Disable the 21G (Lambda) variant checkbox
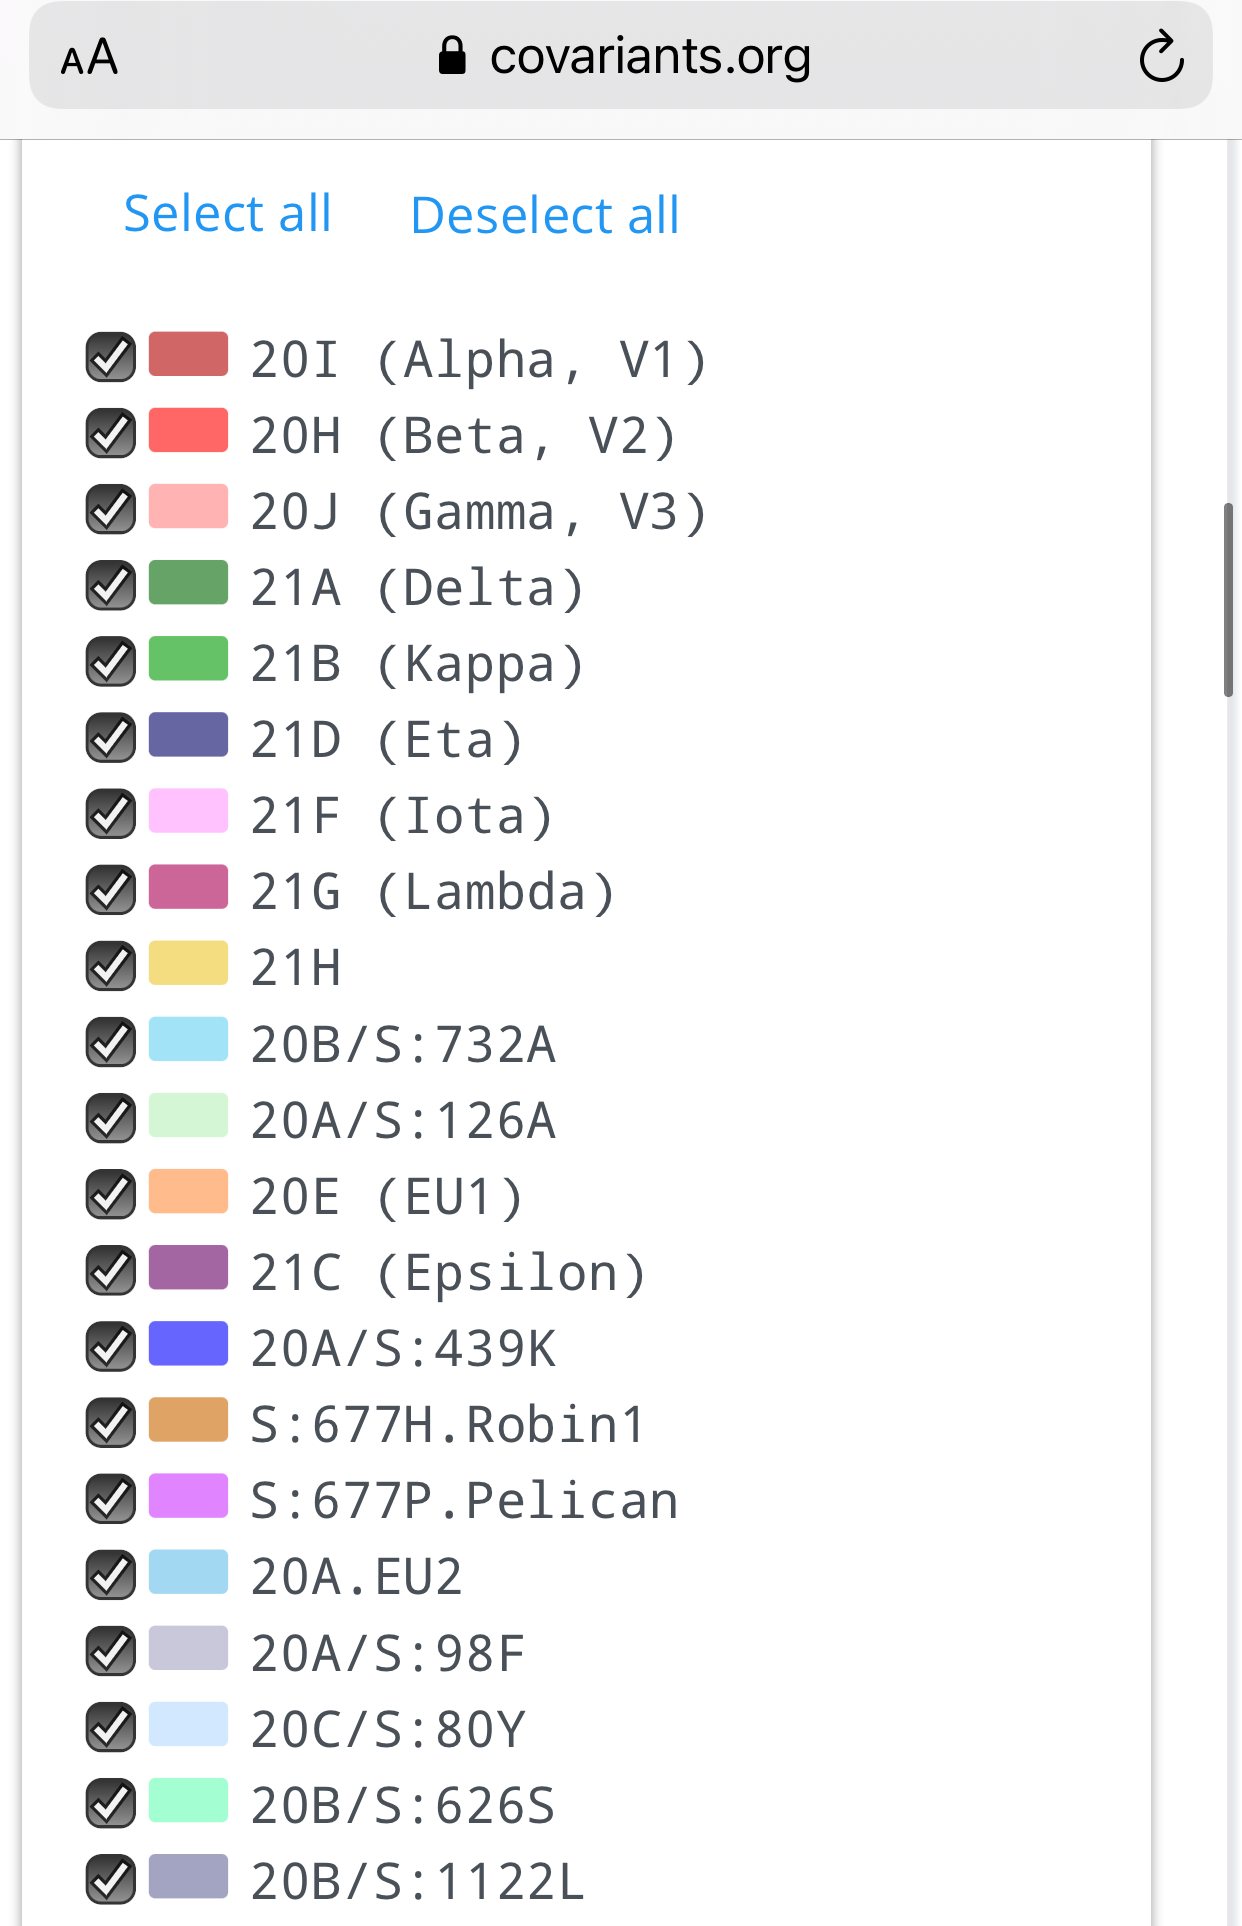 [x=111, y=889]
